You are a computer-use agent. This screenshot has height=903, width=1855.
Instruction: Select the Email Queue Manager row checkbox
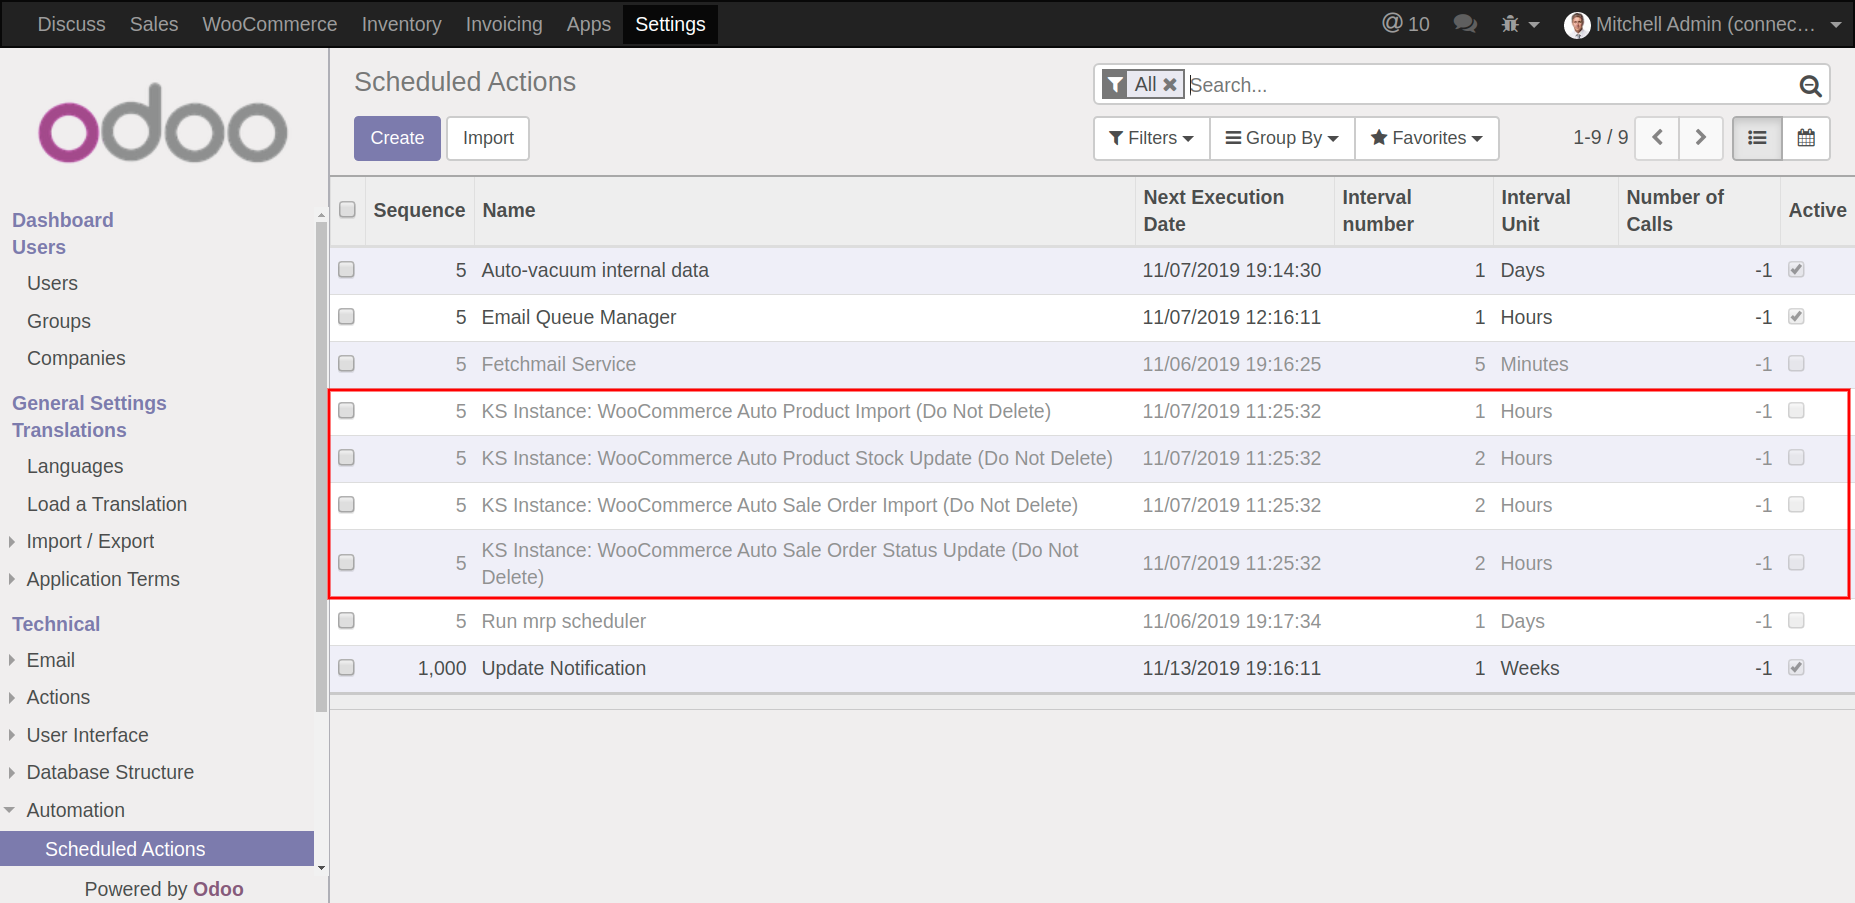click(x=347, y=317)
